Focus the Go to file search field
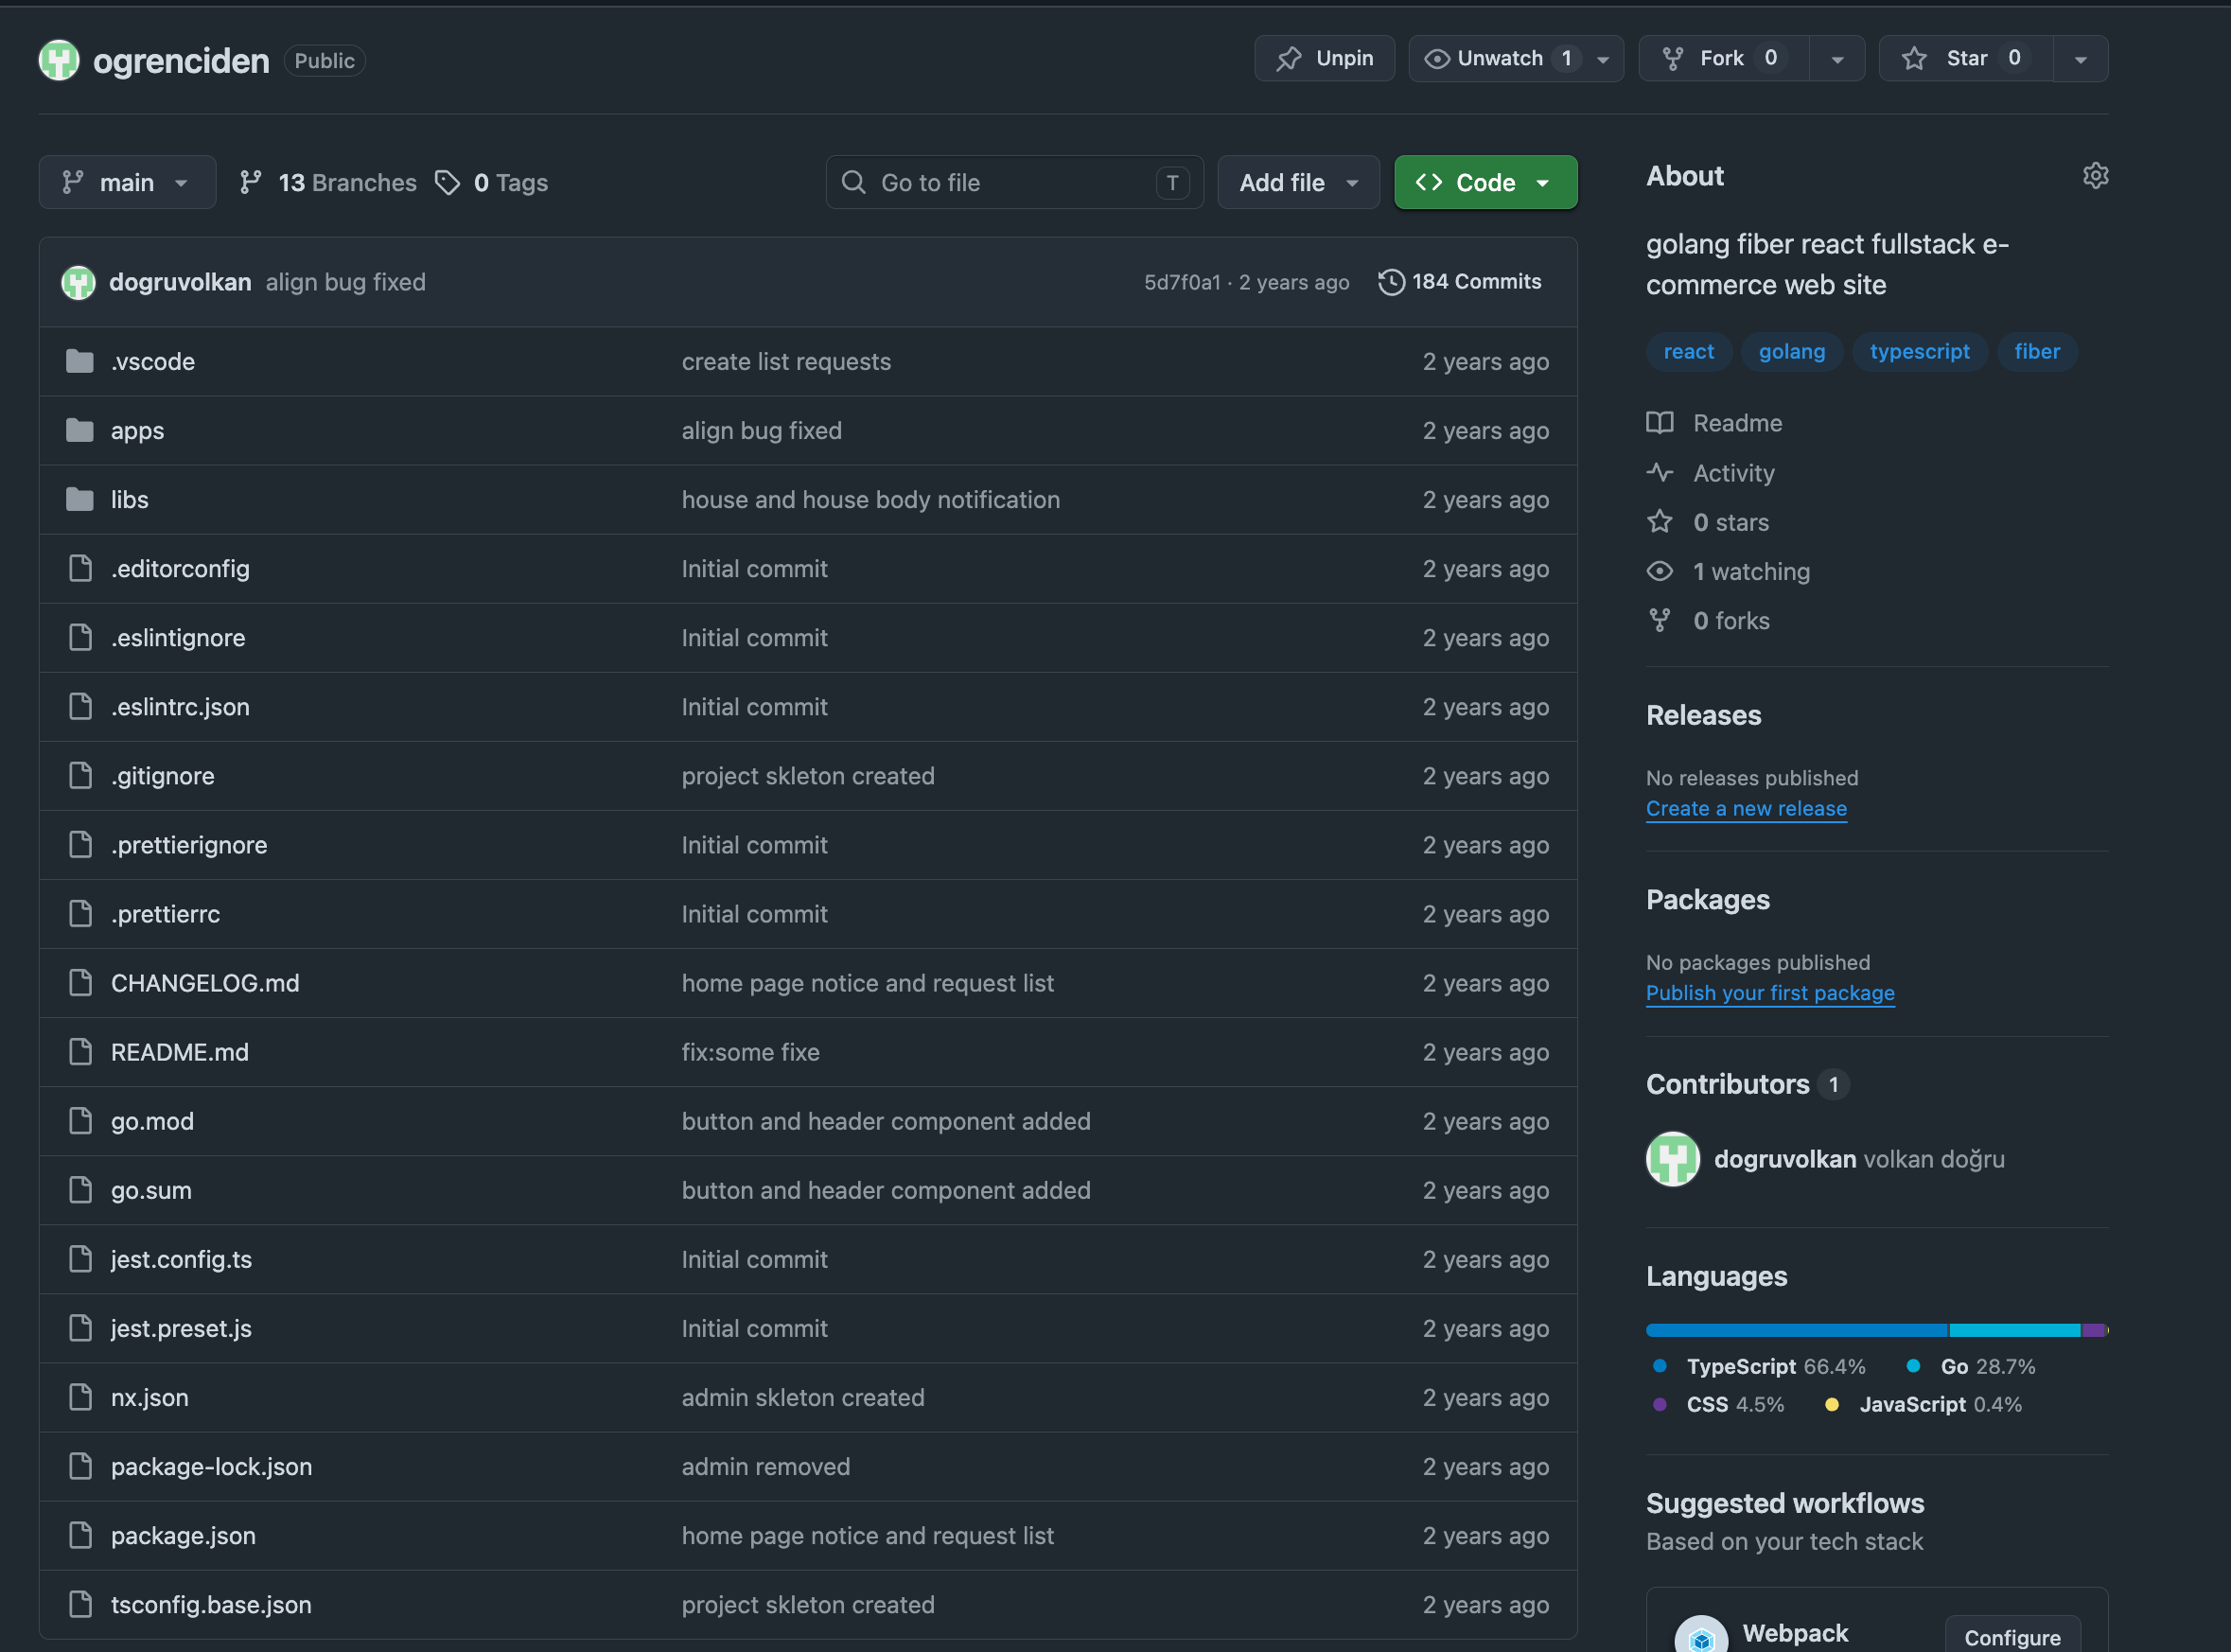Image resolution: width=2231 pixels, height=1652 pixels. coord(1014,182)
